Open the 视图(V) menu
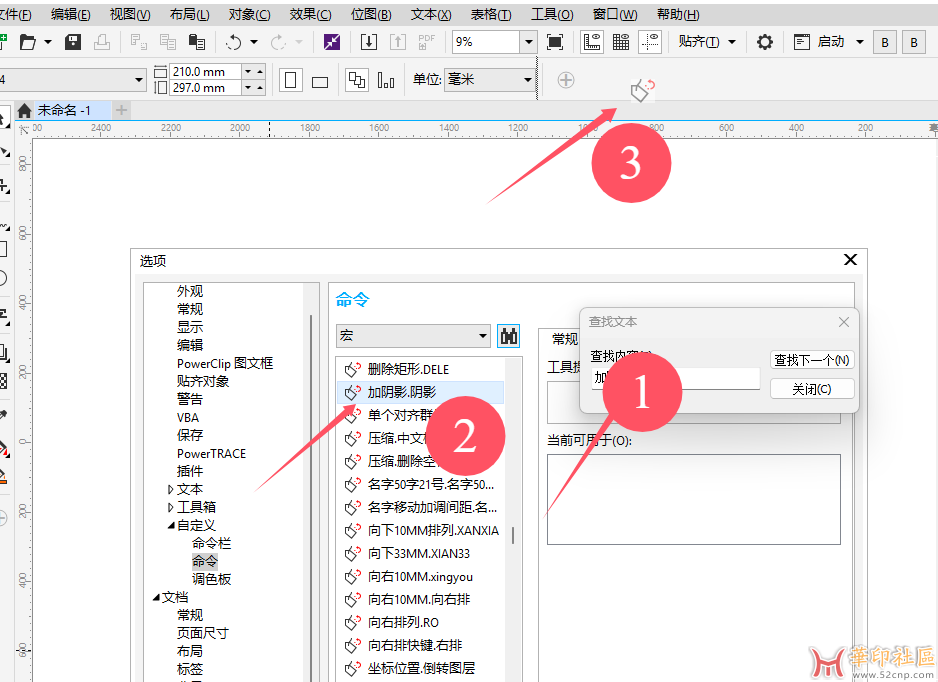 pyautogui.click(x=130, y=14)
